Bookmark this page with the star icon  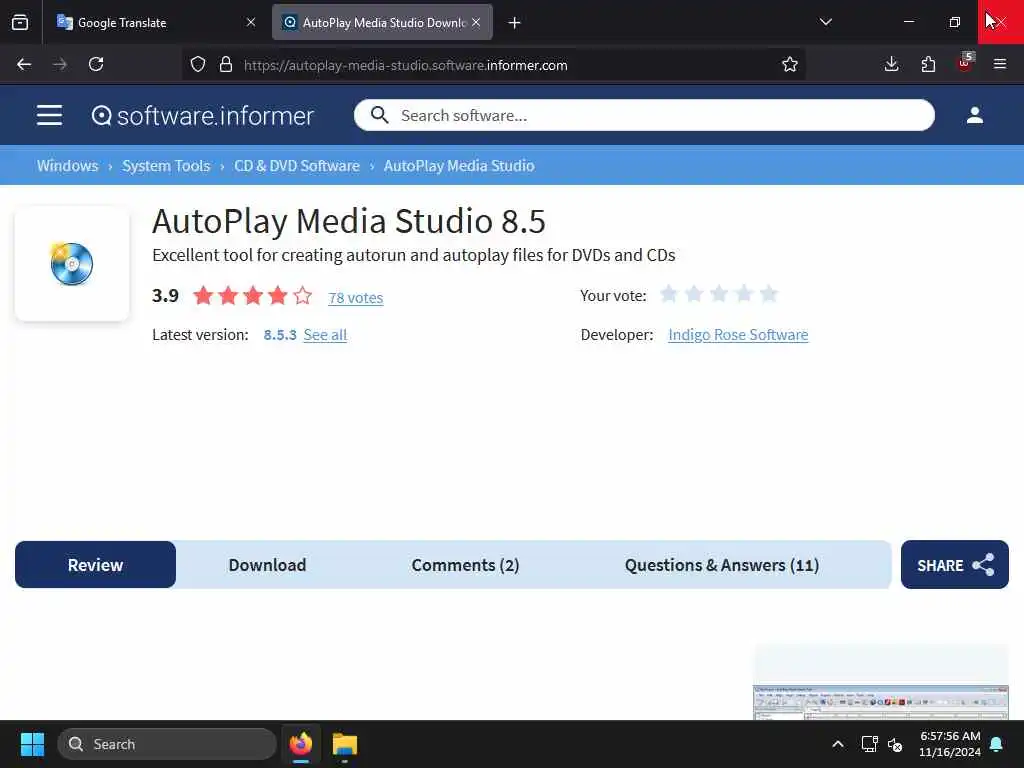tap(790, 64)
